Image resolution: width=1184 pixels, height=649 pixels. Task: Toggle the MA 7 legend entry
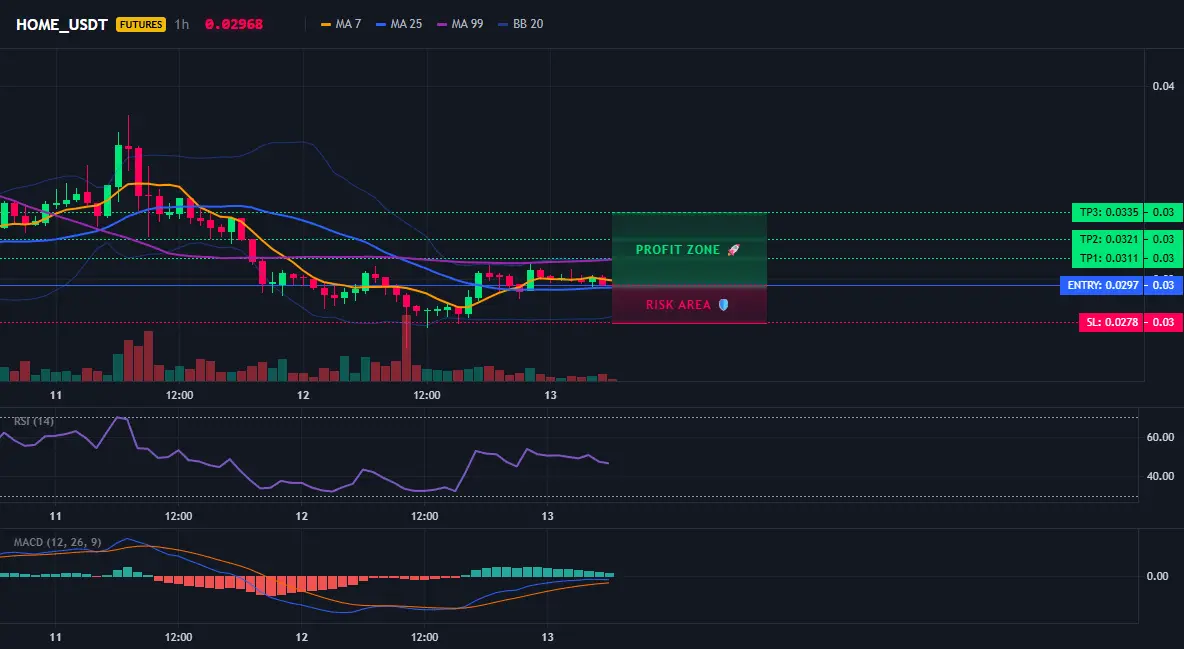coord(341,24)
